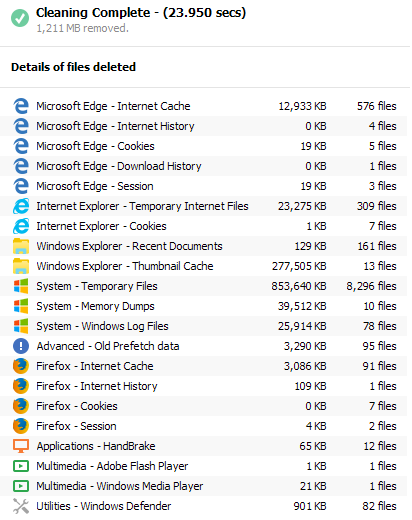
Task: Select the Microsoft Edge - Cookies row
Action: point(203,146)
